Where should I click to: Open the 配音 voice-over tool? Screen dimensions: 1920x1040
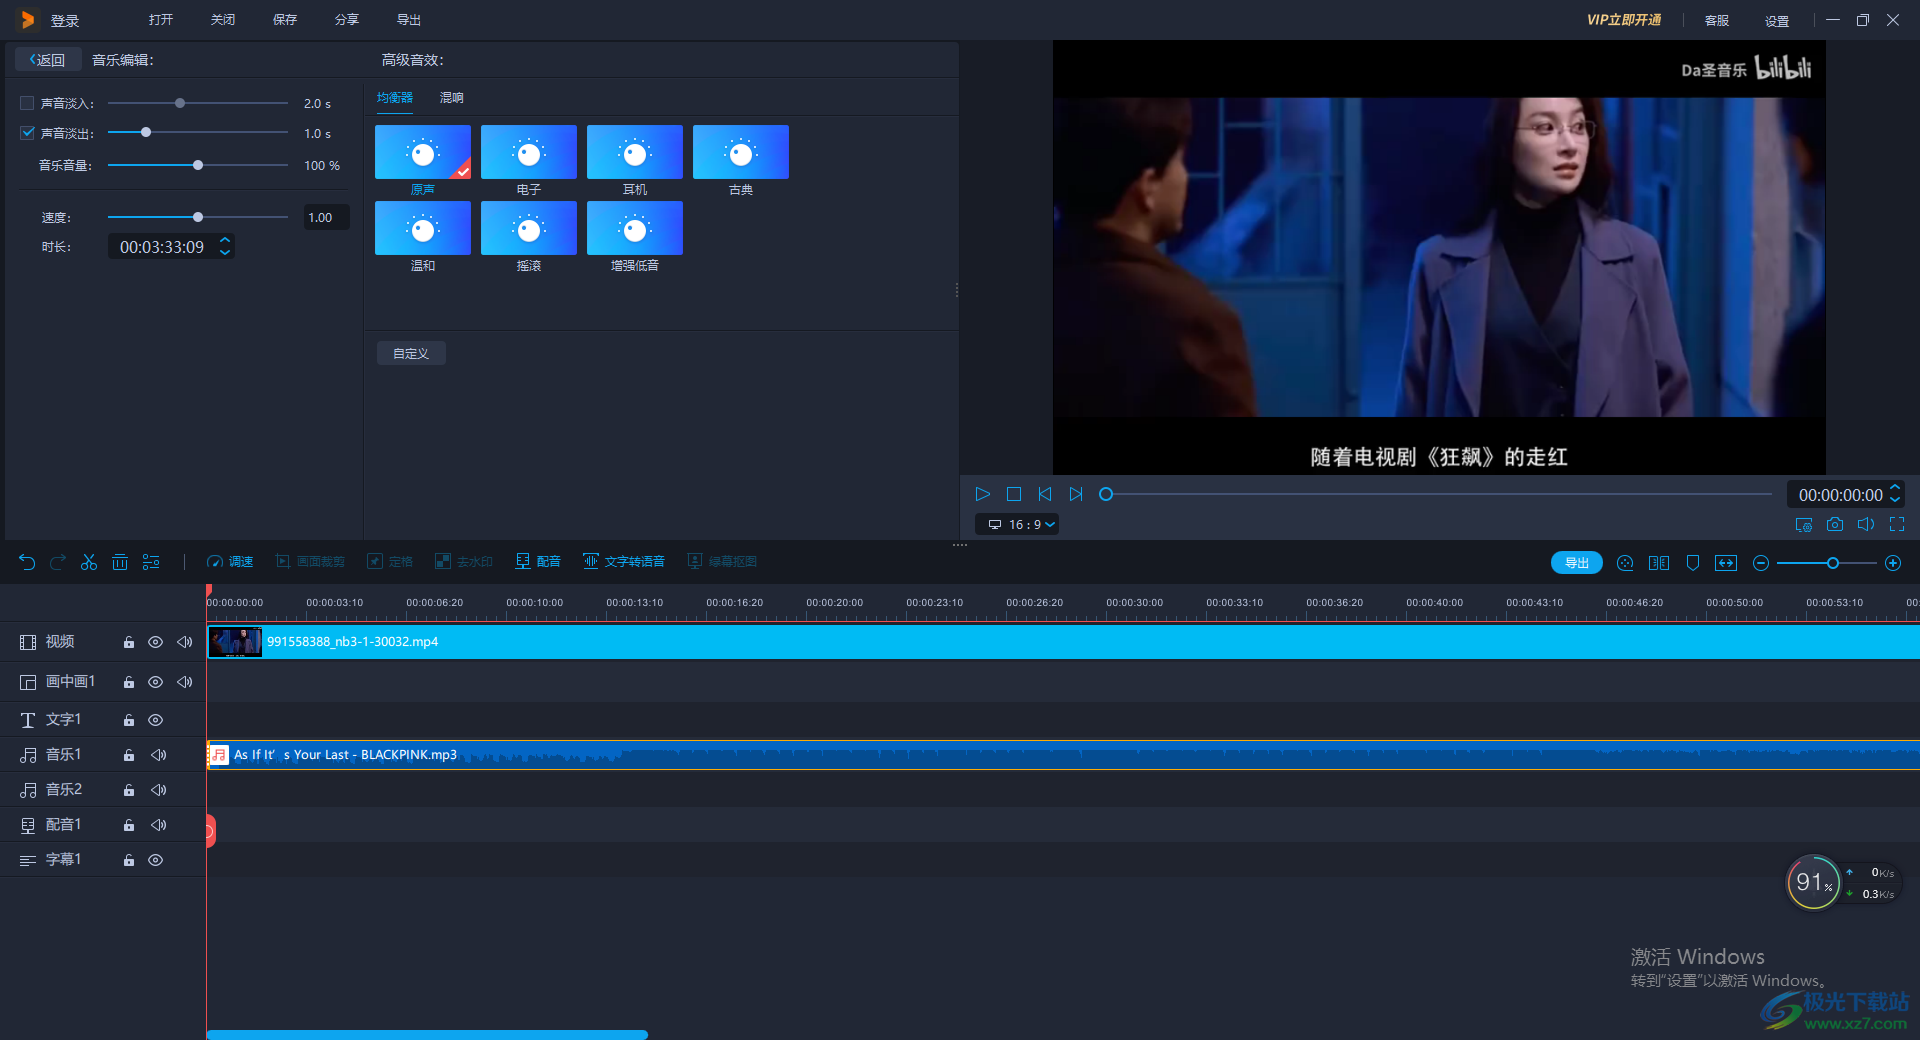click(x=538, y=562)
